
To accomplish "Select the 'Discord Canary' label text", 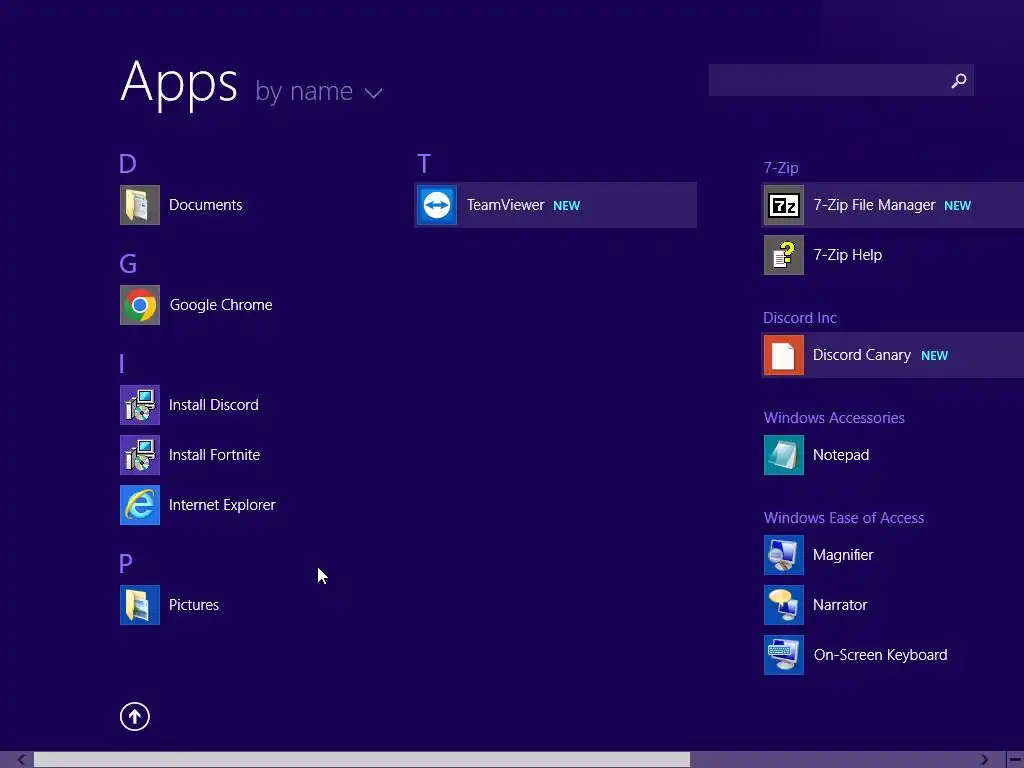I will pyautogui.click(x=862, y=355).
